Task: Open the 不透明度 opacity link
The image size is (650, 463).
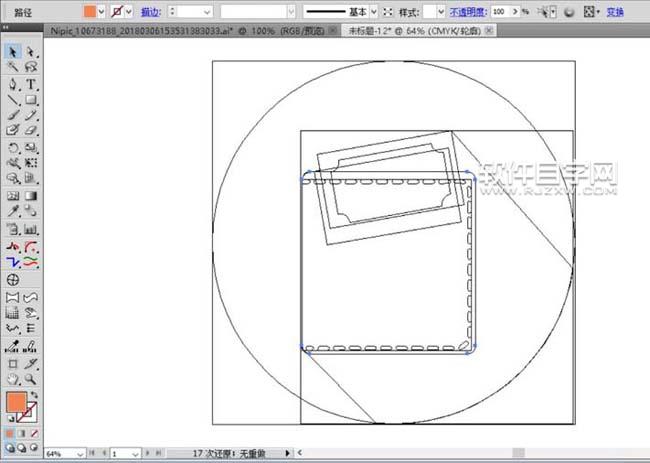Action: click(x=468, y=12)
